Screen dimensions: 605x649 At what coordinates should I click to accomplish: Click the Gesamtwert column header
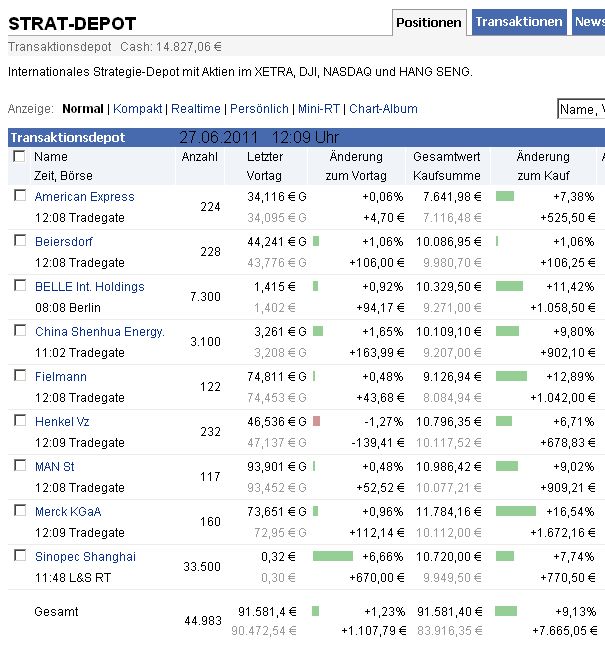click(447, 157)
